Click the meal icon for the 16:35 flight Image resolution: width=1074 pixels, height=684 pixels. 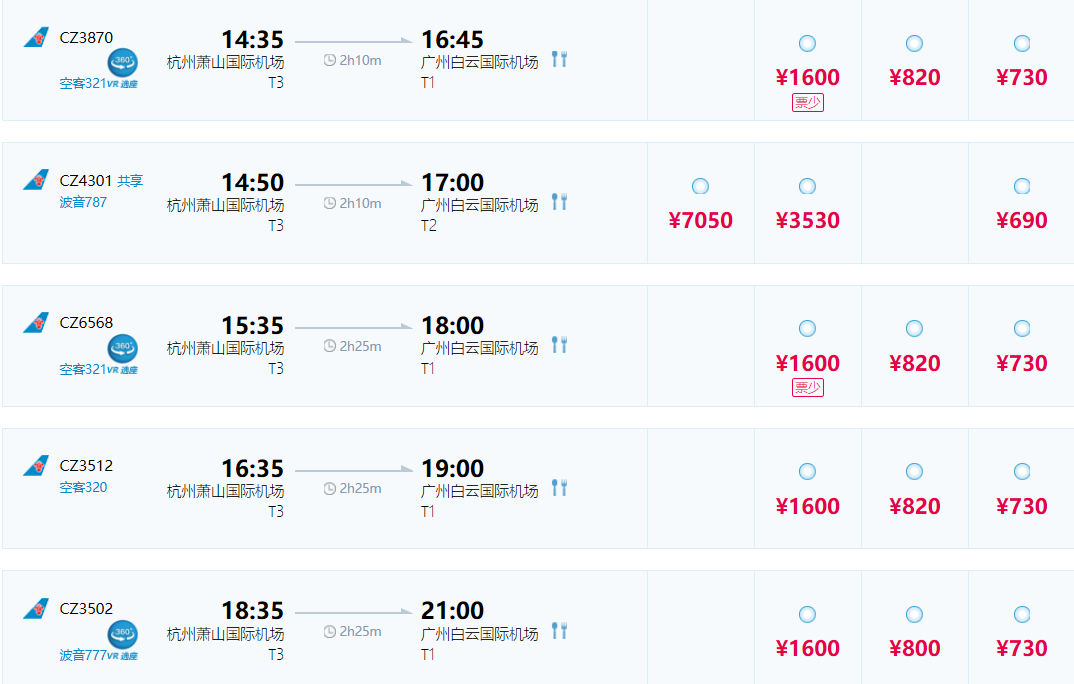pyautogui.click(x=559, y=487)
